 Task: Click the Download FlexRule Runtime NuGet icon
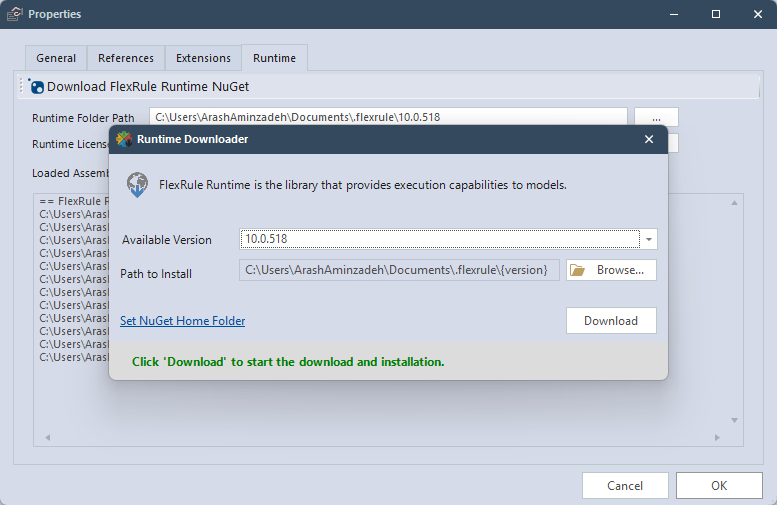[x=36, y=86]
